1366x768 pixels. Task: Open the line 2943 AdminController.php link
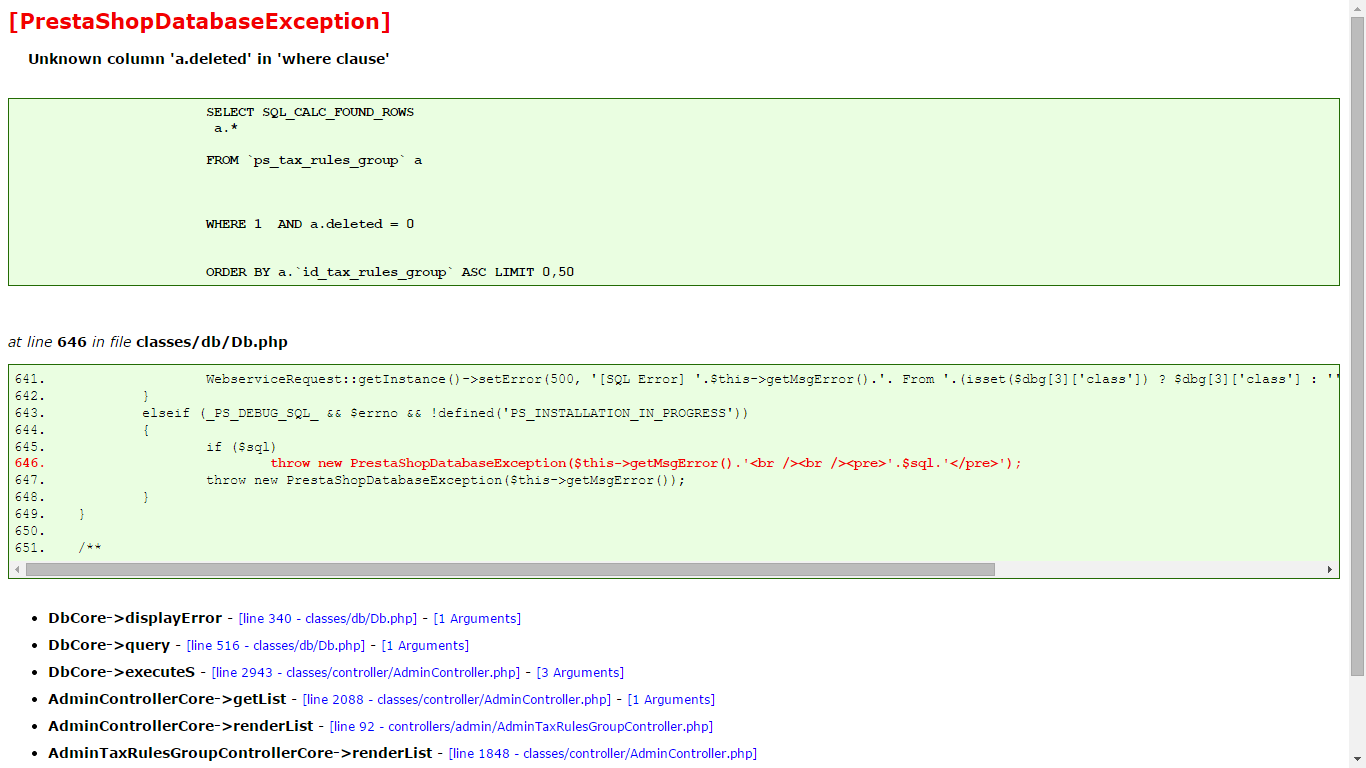(366, 673)
